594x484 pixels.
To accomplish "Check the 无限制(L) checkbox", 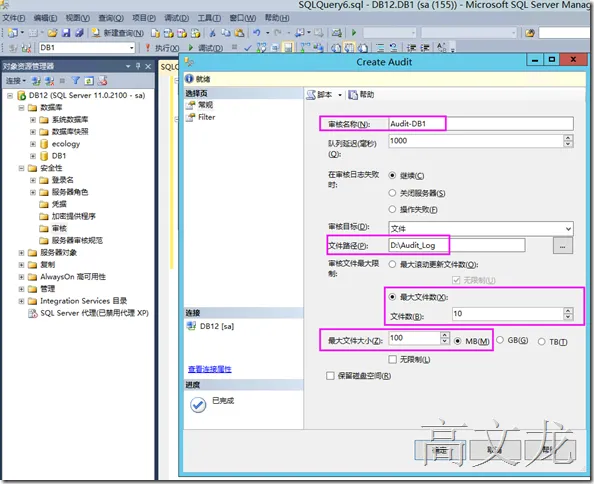I will [392, 359].
